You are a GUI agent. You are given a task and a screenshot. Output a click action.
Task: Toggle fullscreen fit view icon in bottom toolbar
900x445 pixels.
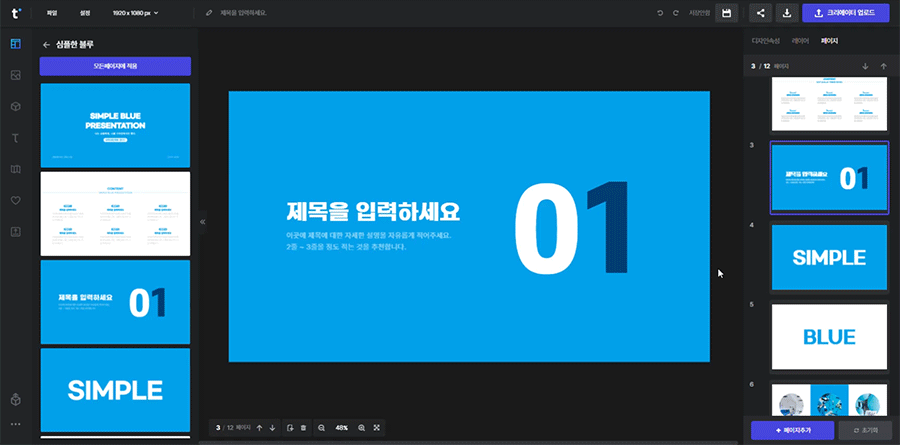[x=377, y=427]
